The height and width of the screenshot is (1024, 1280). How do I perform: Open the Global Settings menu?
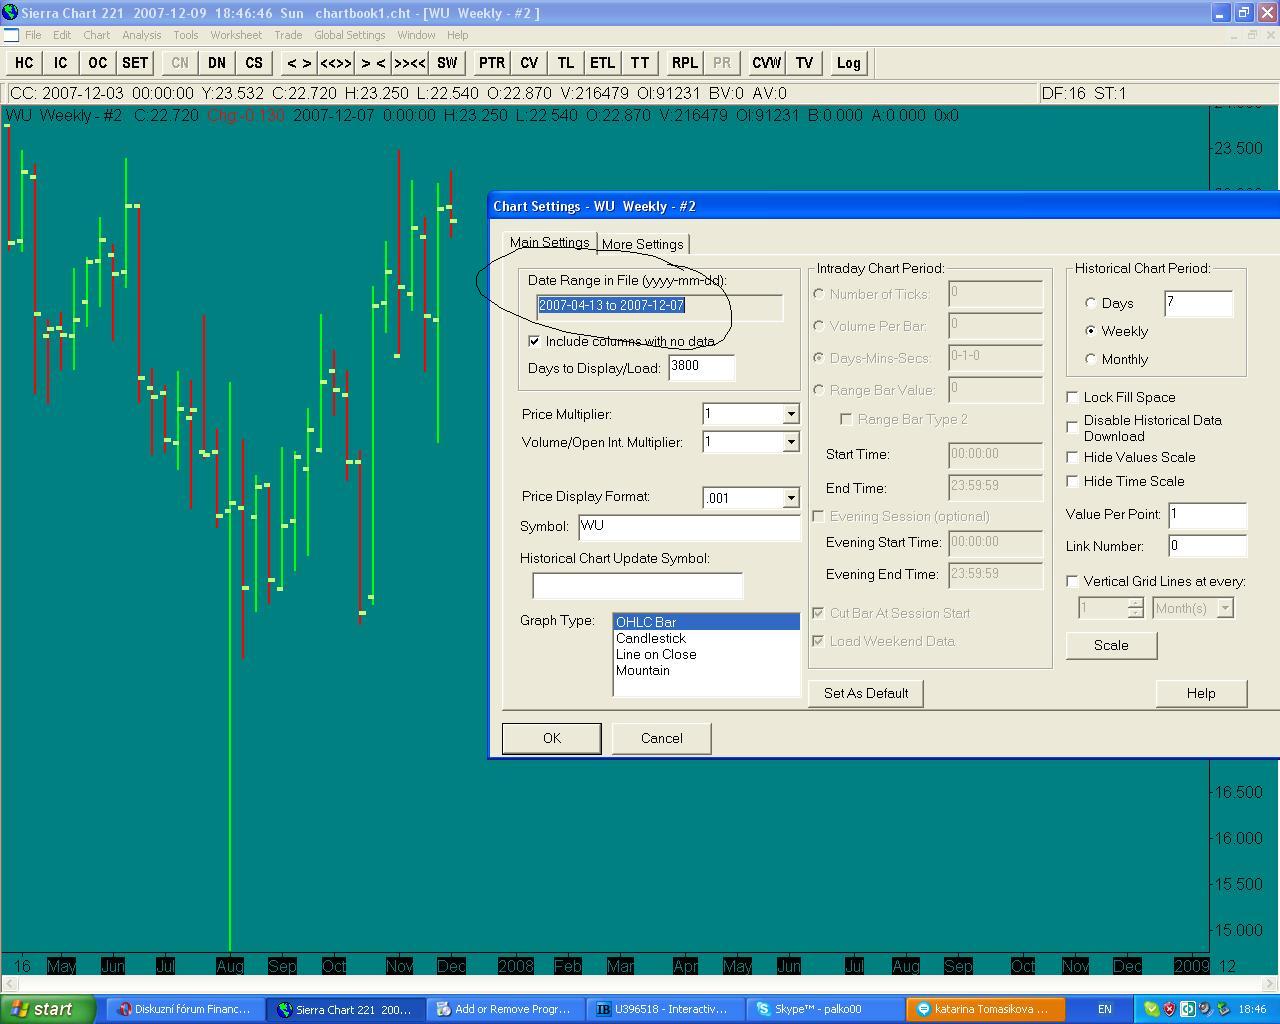tap(349, 35)
